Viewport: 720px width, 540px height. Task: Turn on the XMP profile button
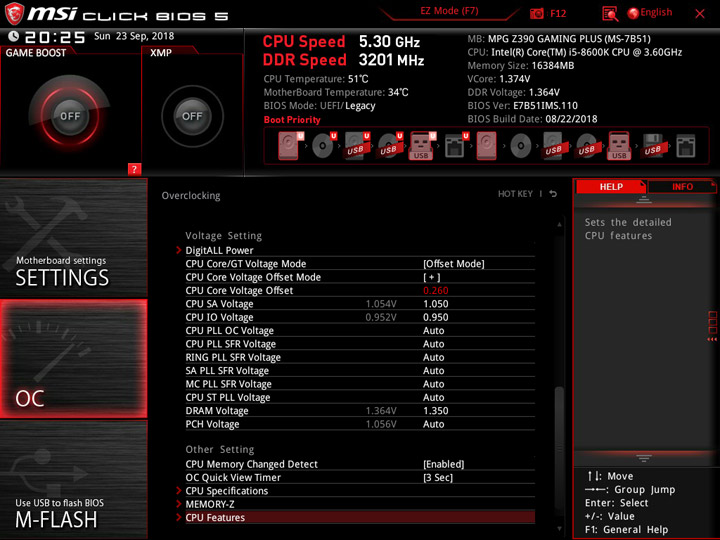(x=192, y=116)
